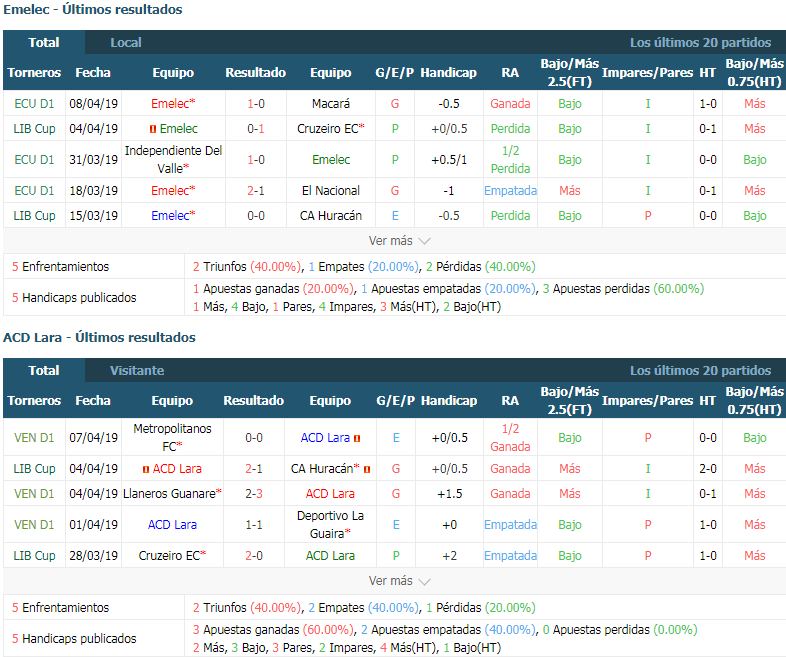Image resolution: width=786 pixels, height=657 pixels.
Task: Click red card icon beside Emelec vs Cruzeiro
Action: click(153, 129)
